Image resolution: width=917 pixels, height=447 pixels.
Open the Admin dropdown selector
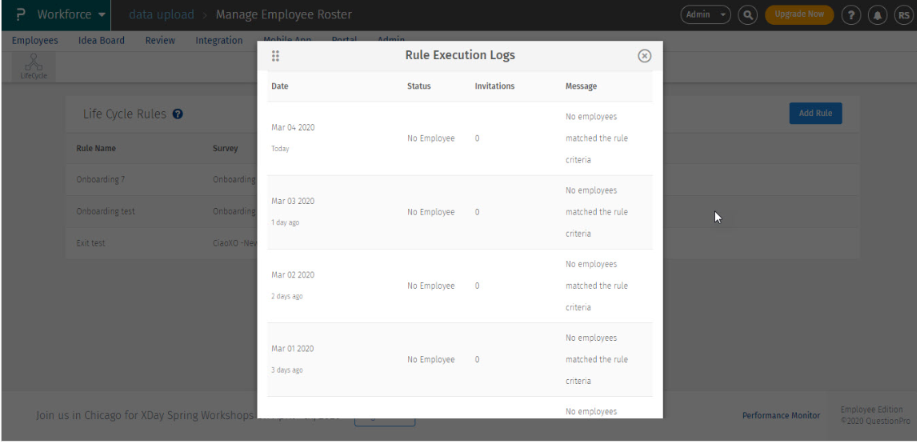click(705, 15)
